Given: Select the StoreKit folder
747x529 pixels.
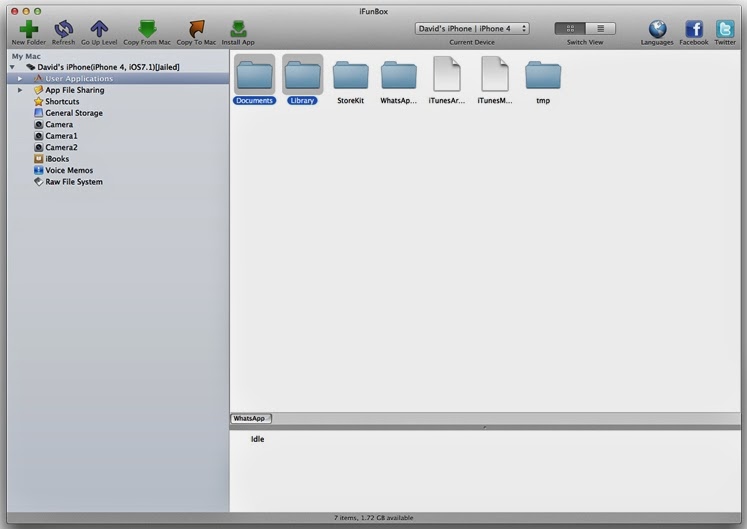Looking at the screenshot, I should pos(351,80).
